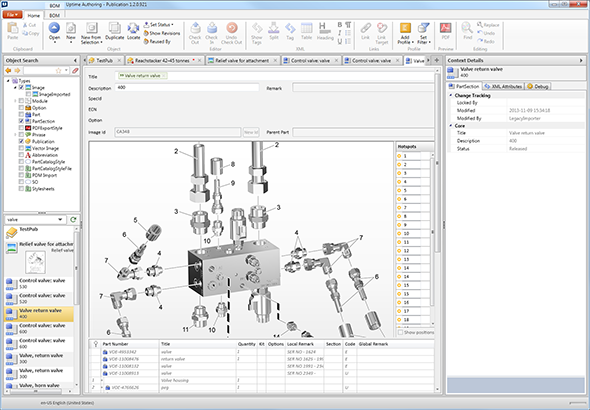Click the Replace command in Editing group
Viewport: 590px width, 410px height.
point(488,25)
